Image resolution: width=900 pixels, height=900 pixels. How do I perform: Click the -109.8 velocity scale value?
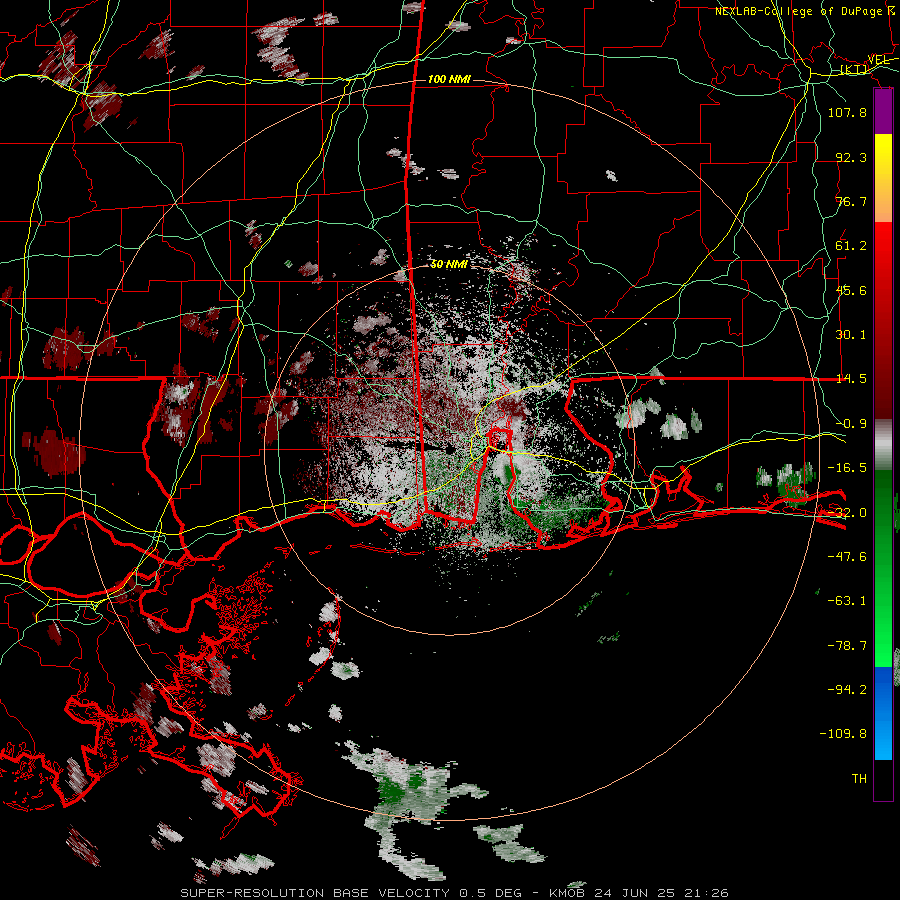[843, 734]
